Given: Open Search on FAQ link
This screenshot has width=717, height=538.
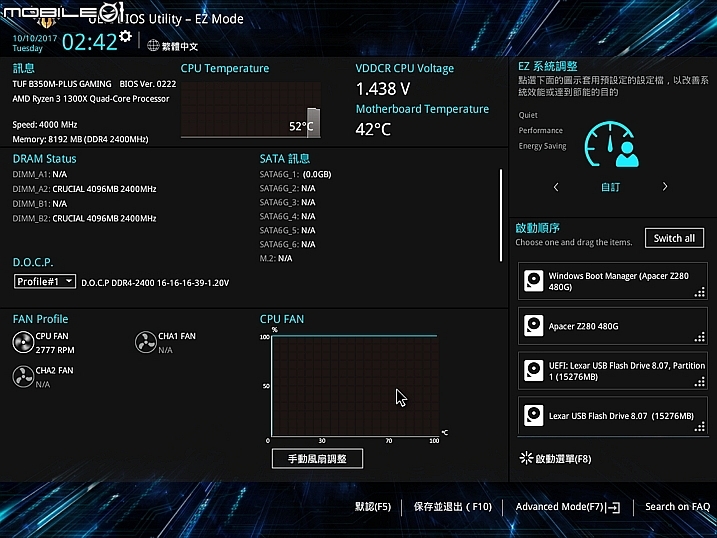Looking at the screenshot, I should point(677,506).
